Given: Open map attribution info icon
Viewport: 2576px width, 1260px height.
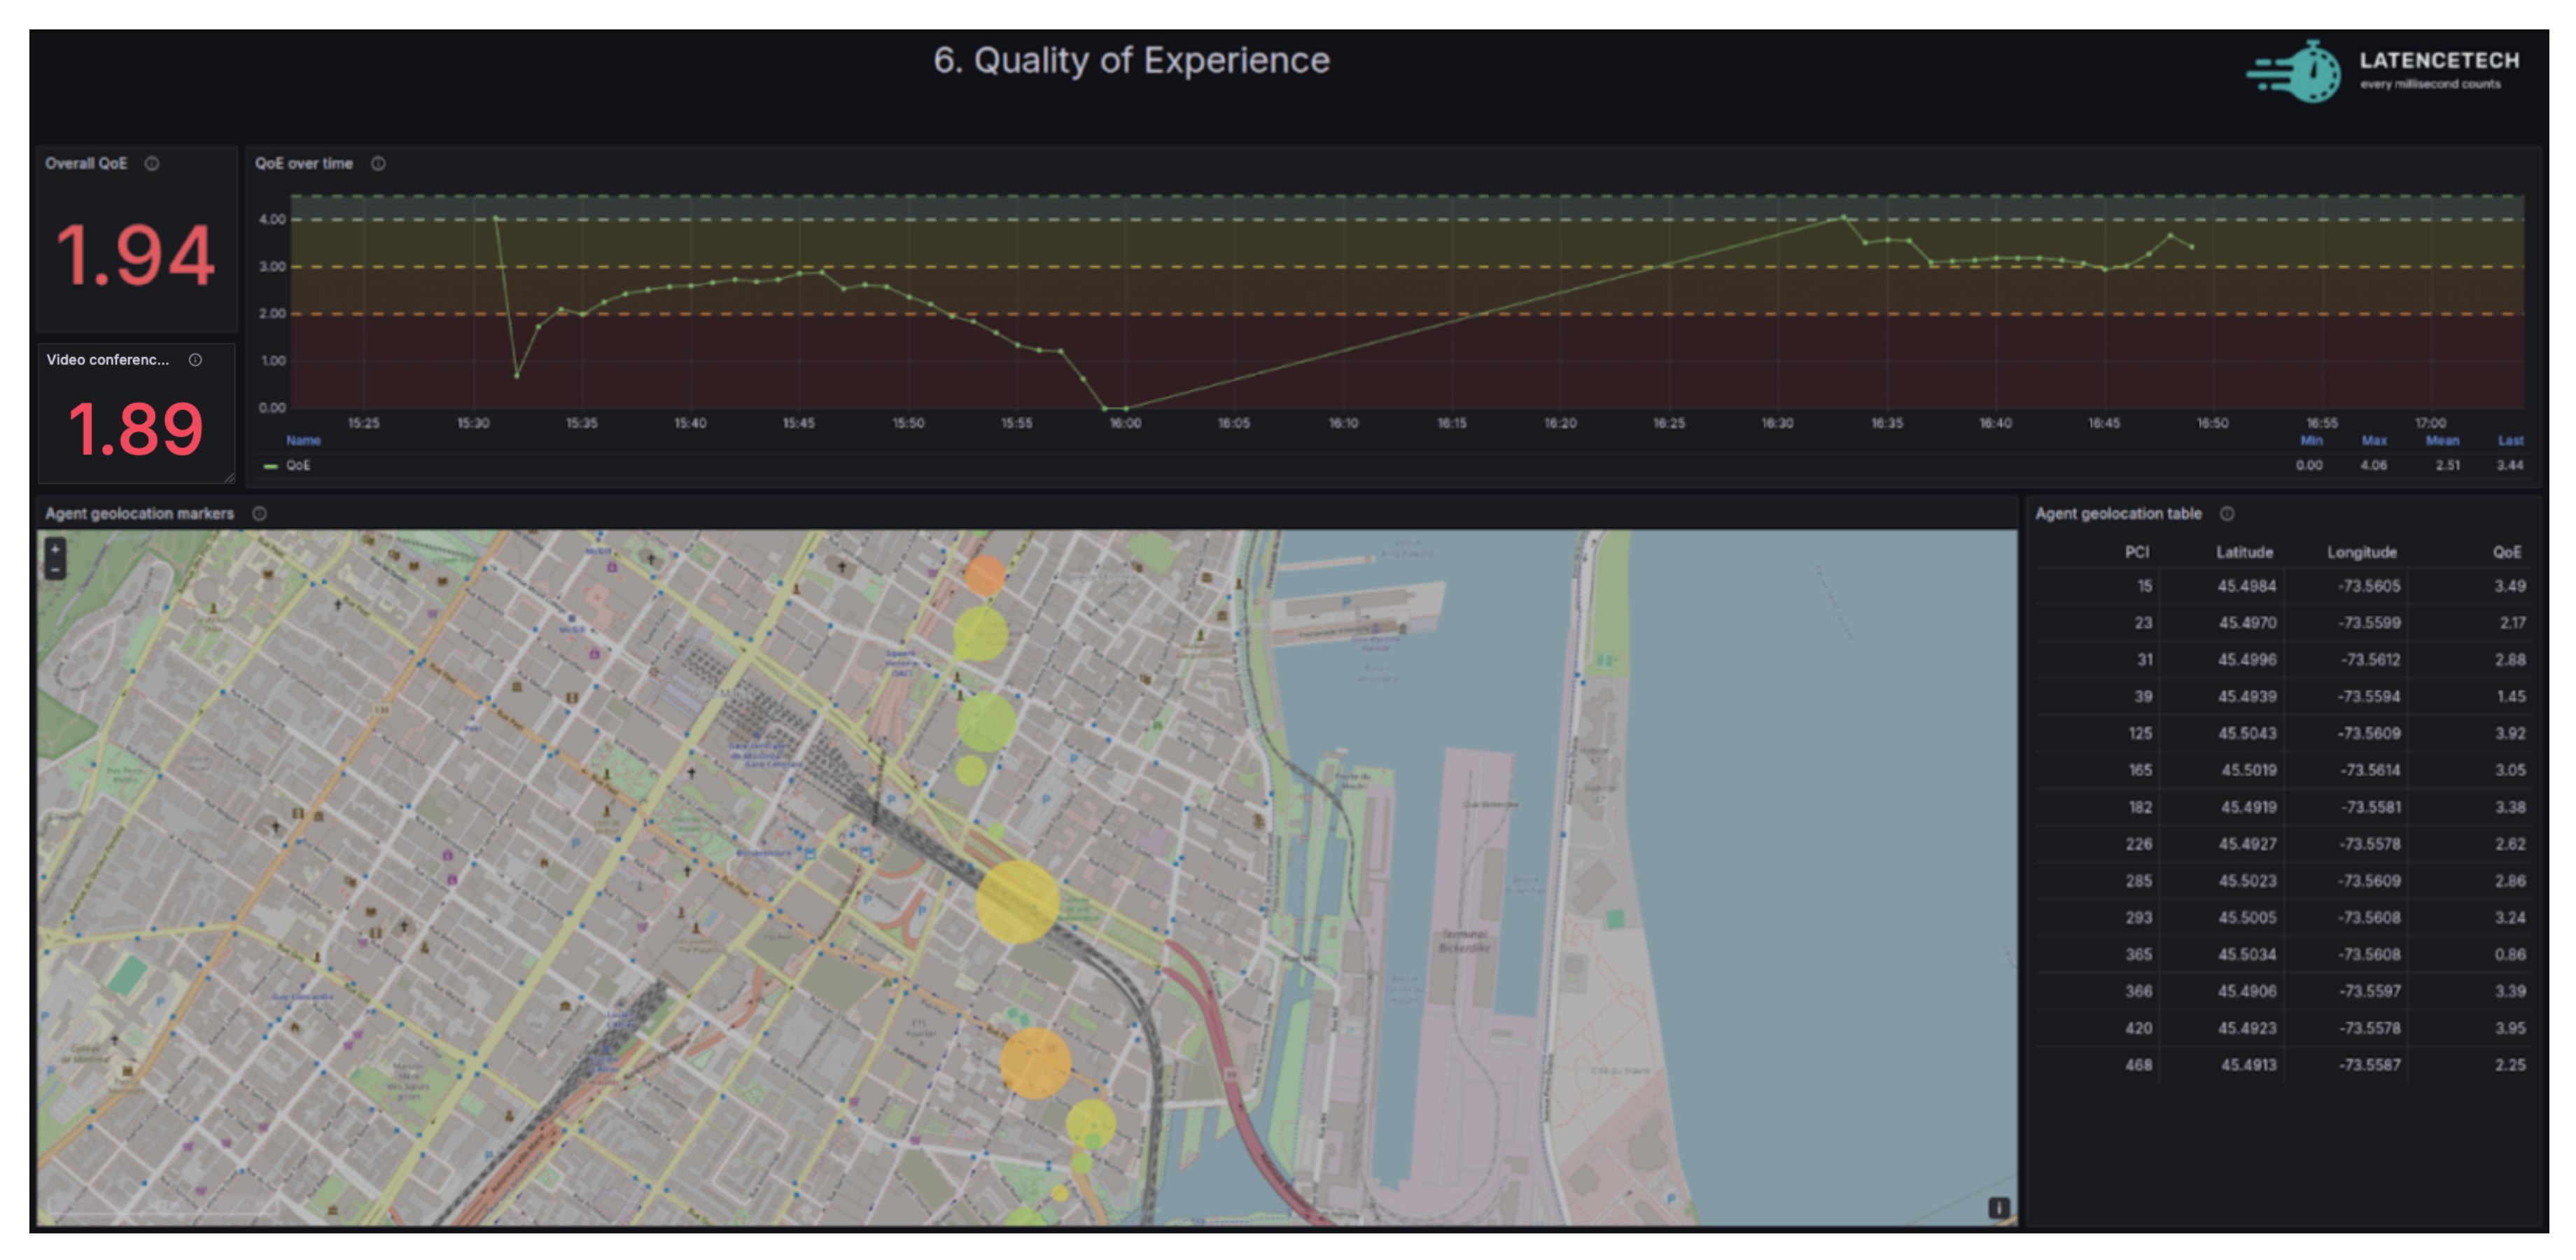Looking at the screenshot, I should pyautogui.click(x=1998, y=1208).
